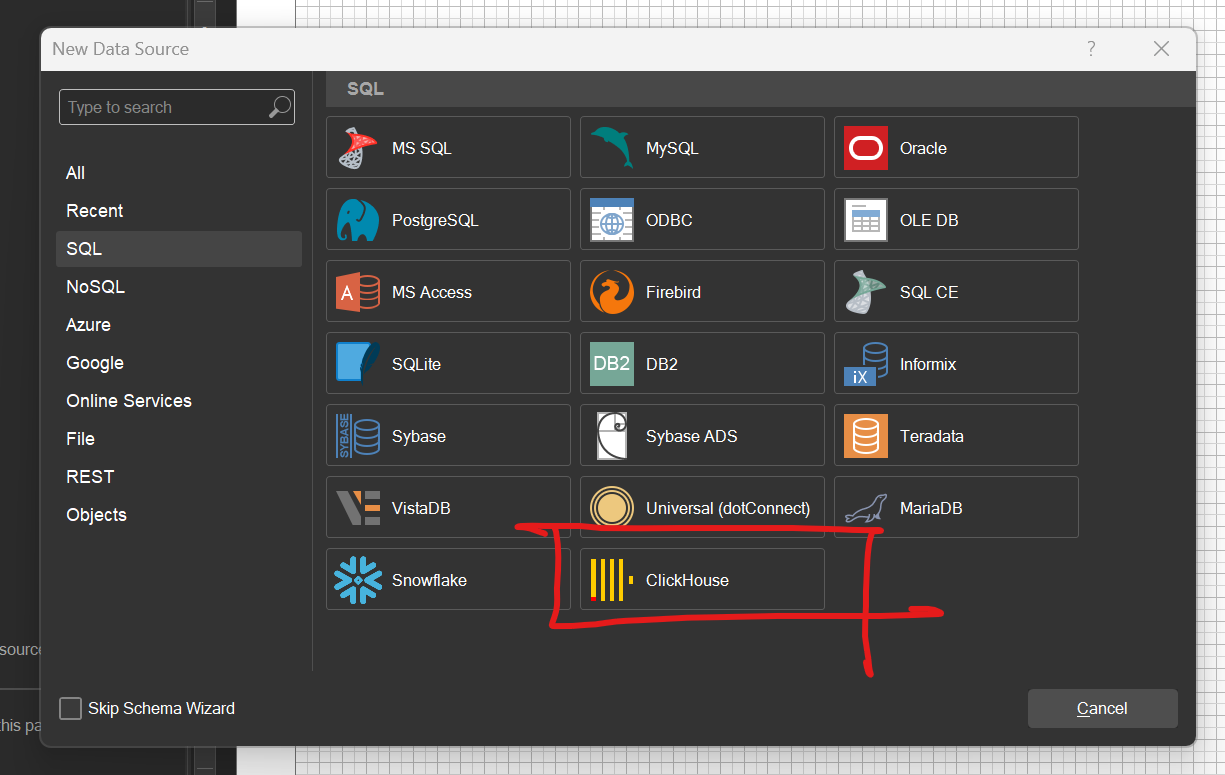Viewport: 1225px width, 775px height.
Task: Switch to the Azure category
Action: pos(86,324)
